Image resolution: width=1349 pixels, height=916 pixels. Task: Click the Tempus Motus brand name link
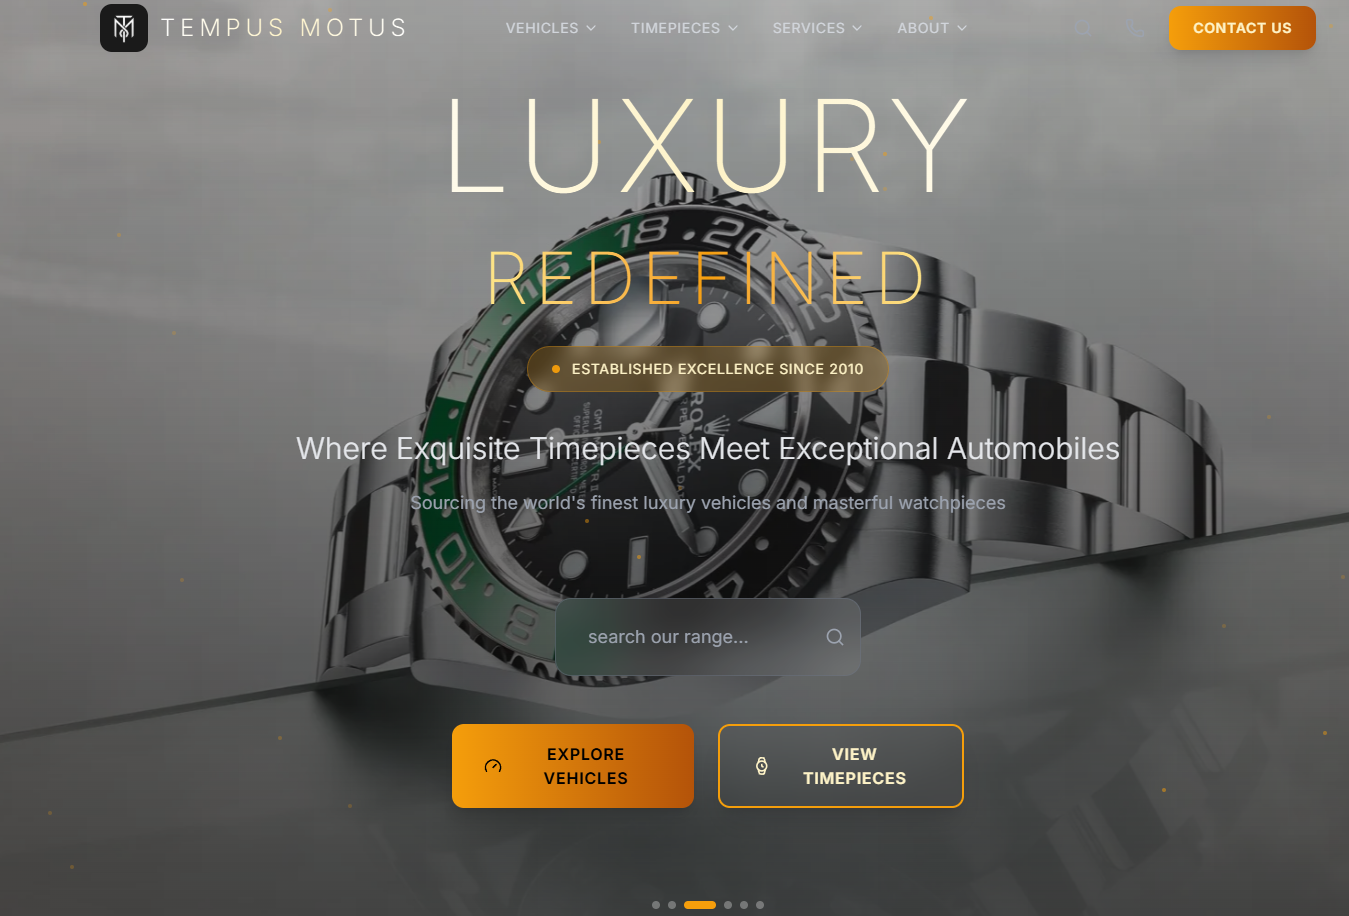tap(284, 28)
